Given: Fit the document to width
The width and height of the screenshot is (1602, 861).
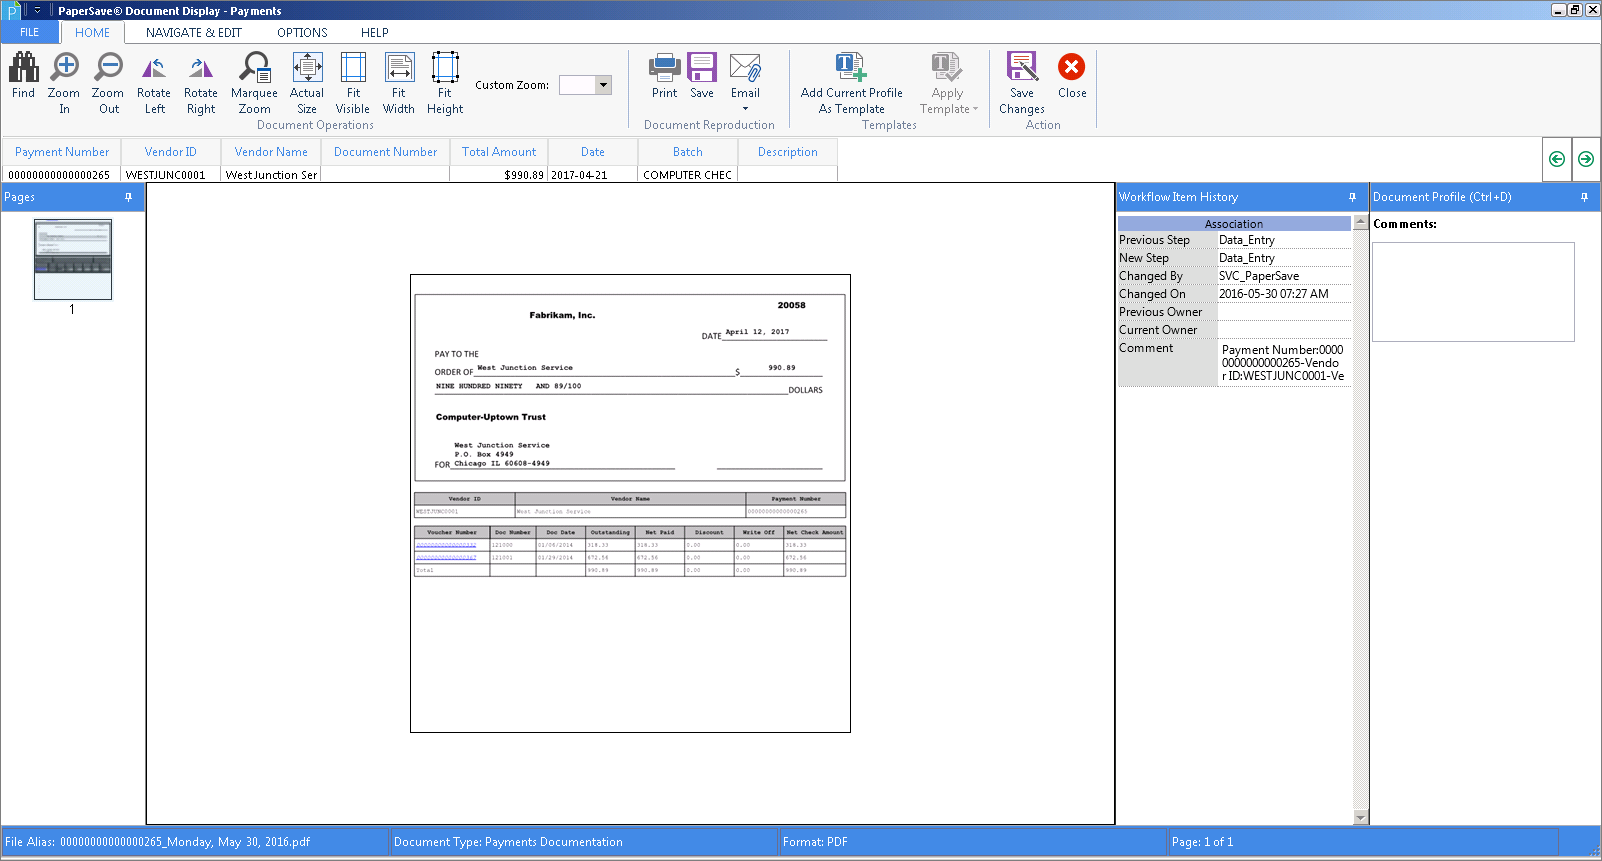Looking at the screenshot, I should (x=399, y=68).
